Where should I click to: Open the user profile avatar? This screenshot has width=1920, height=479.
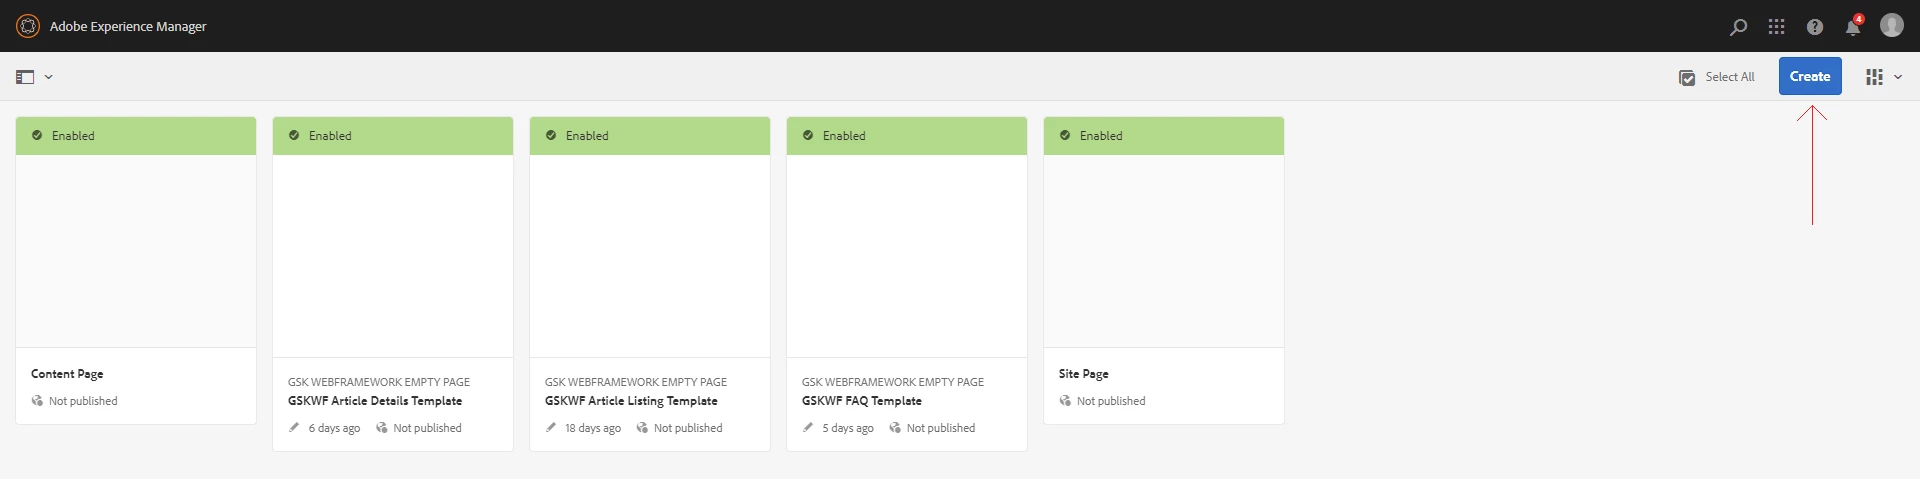pyautogui.click(x=1892, y=25)
